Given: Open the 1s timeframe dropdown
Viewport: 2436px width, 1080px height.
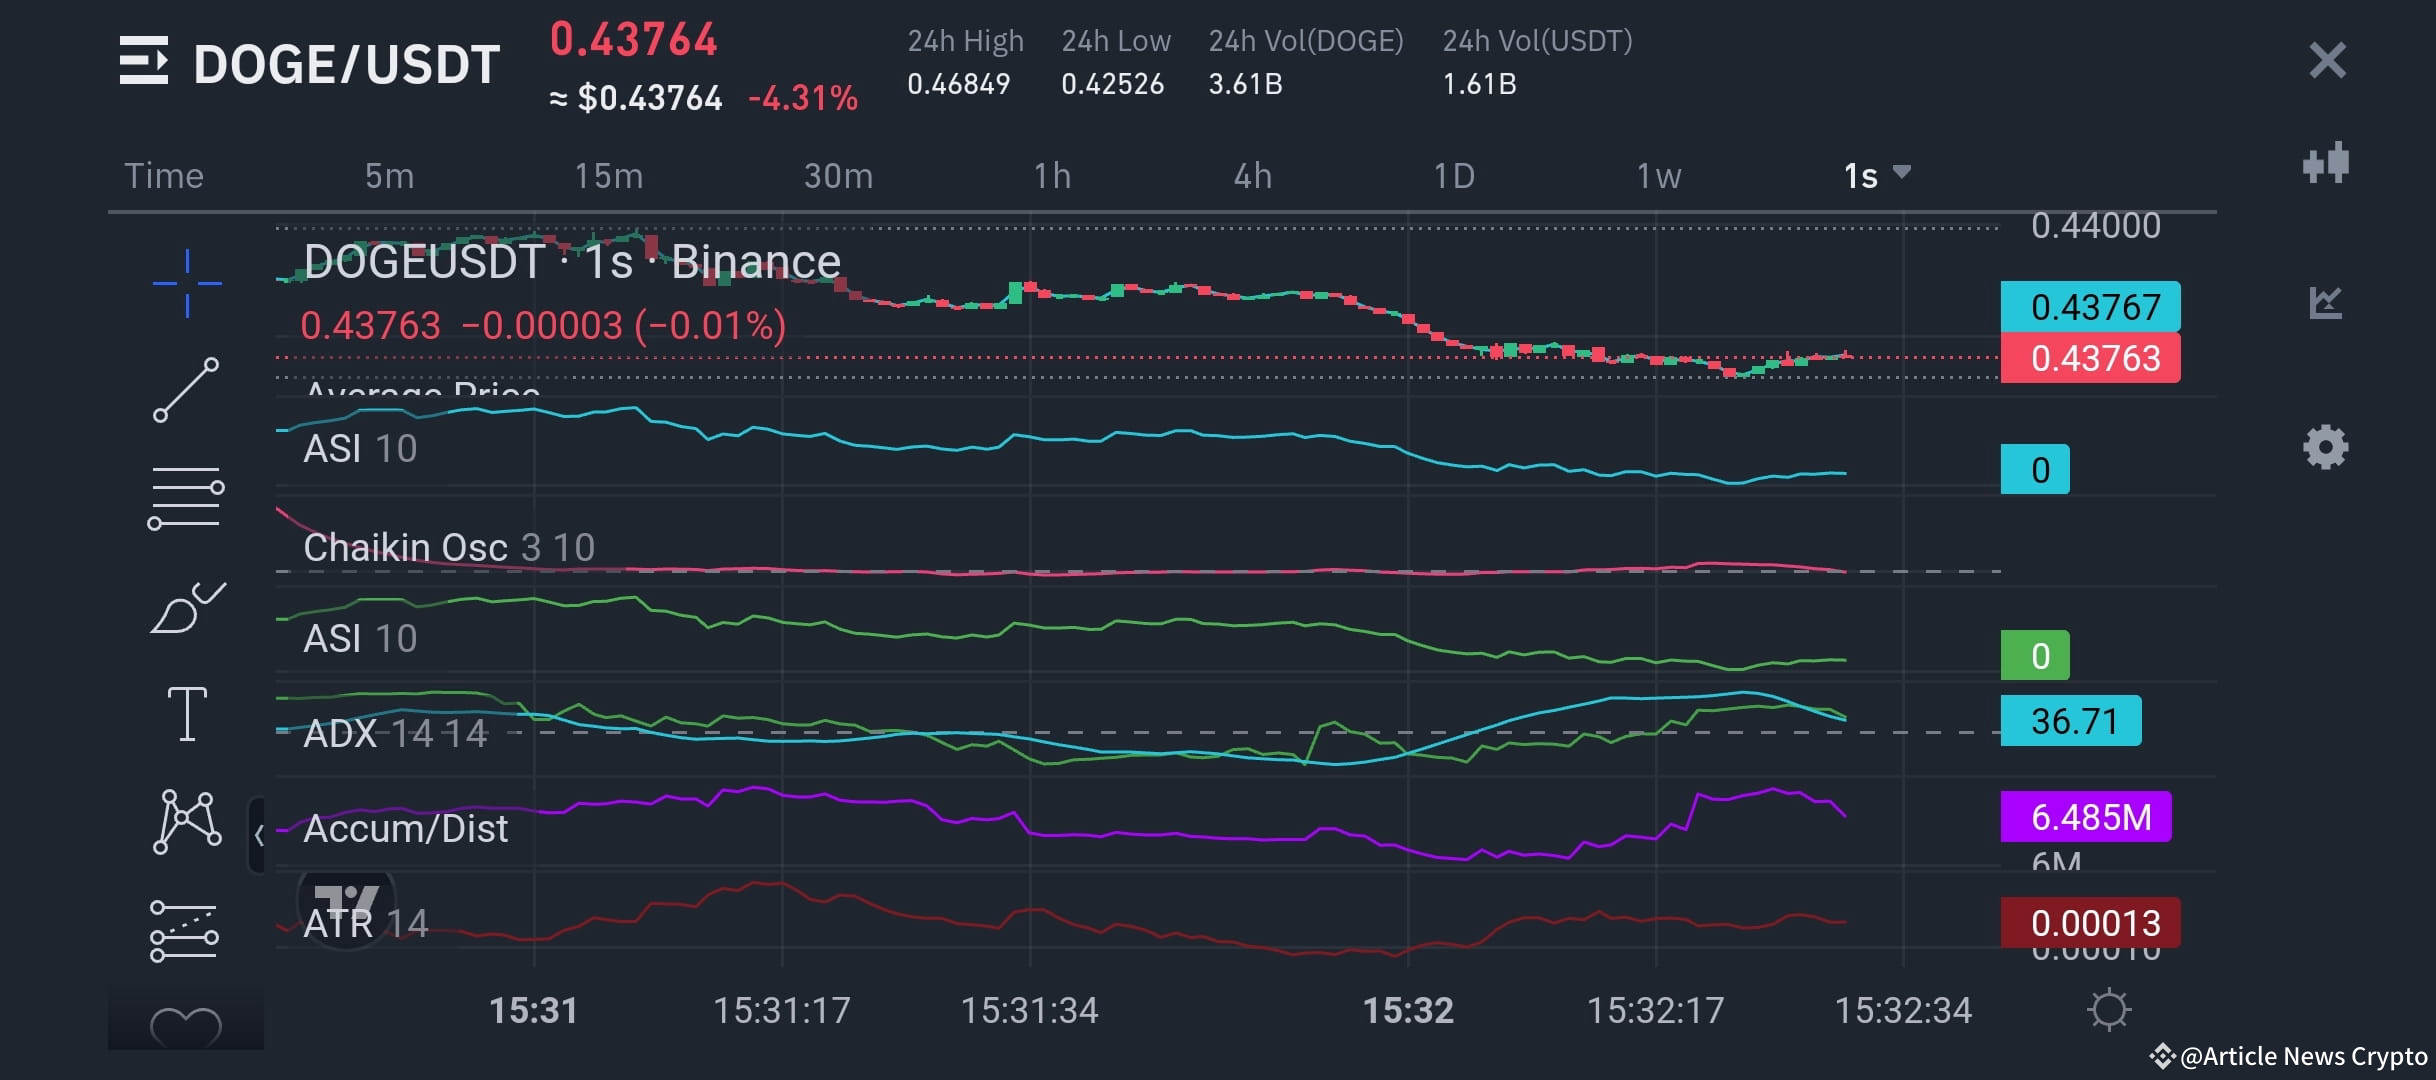Looking at the screenshot, I should click(1876, 175).
